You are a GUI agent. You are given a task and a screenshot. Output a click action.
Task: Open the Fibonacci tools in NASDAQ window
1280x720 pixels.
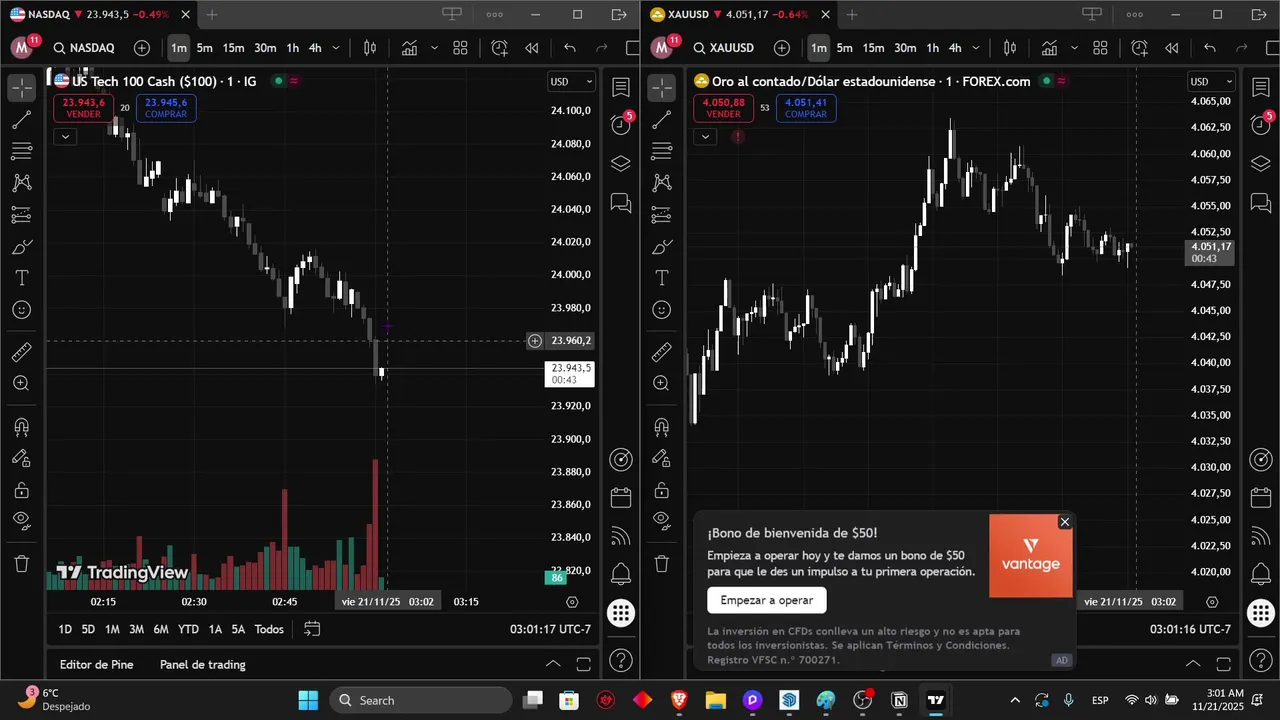pyautogui.click(x=22, y=152)
